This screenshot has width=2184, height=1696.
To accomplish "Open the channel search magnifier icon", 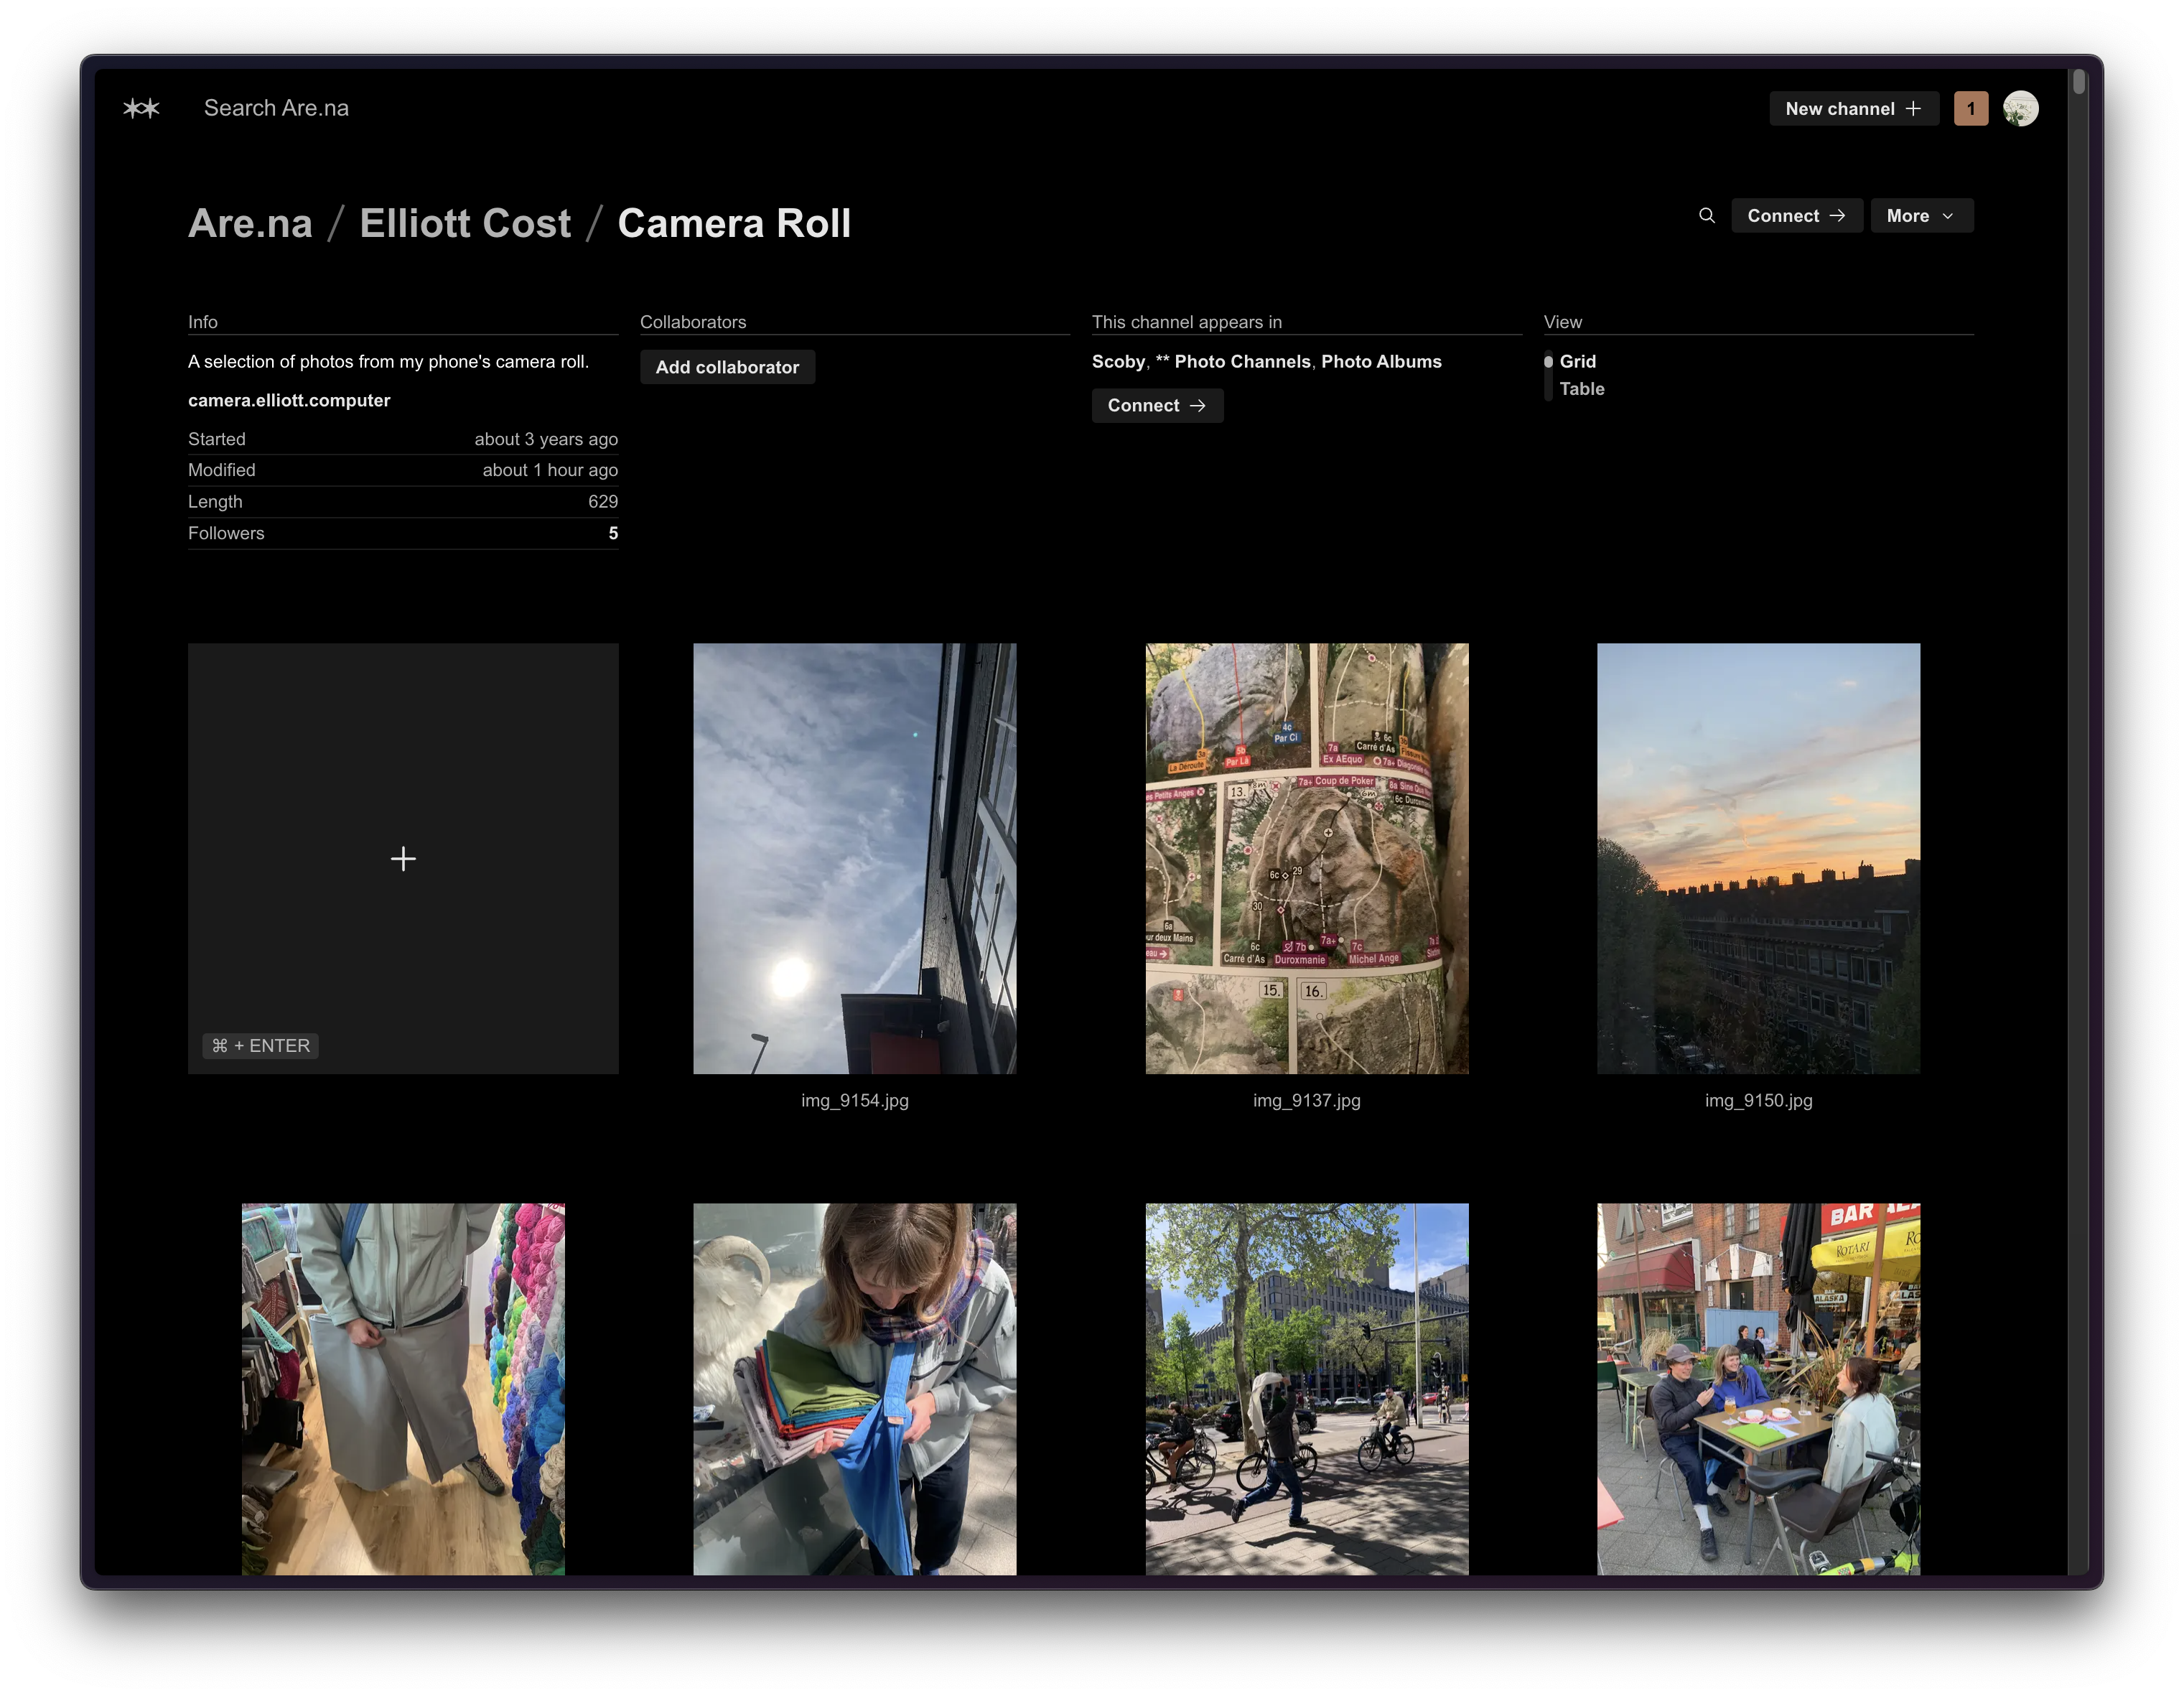I will [1707, 215].
